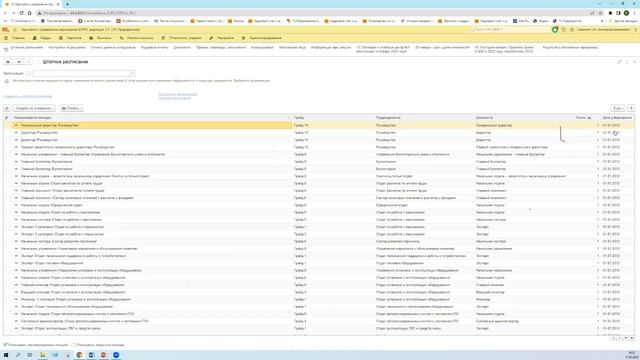Screen dimensions: 640x360
Task: Open the 1C sections menu hamburger icon
Action: click(15, 30)
